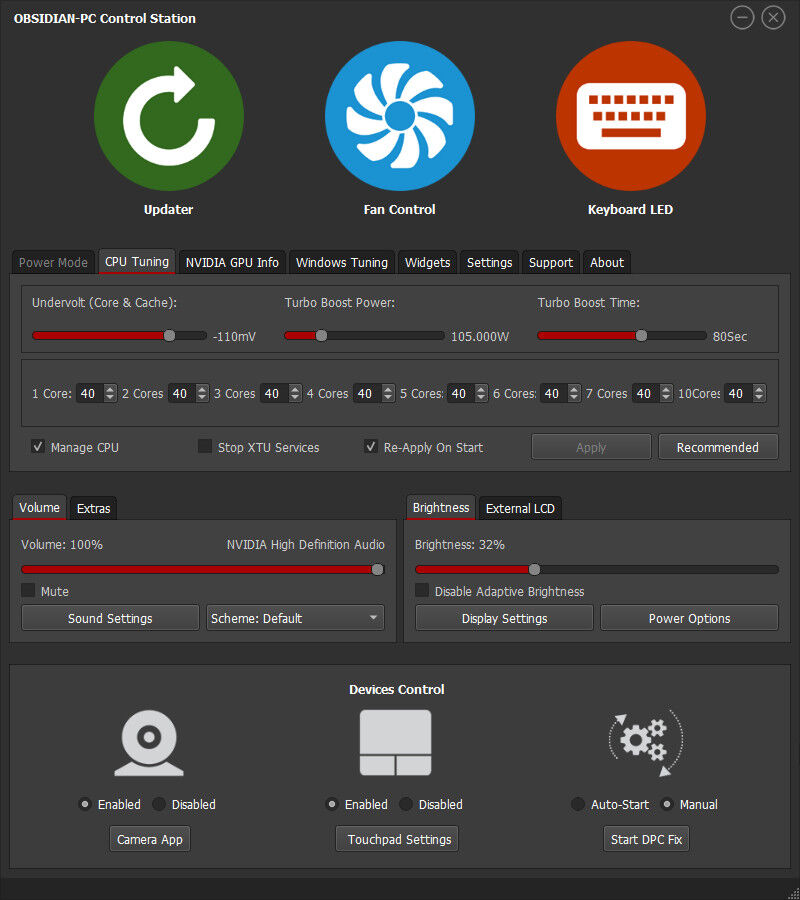Open the blue Fan Control icon
This screenshot has width=800, height=900.
(x=400, y=116)
